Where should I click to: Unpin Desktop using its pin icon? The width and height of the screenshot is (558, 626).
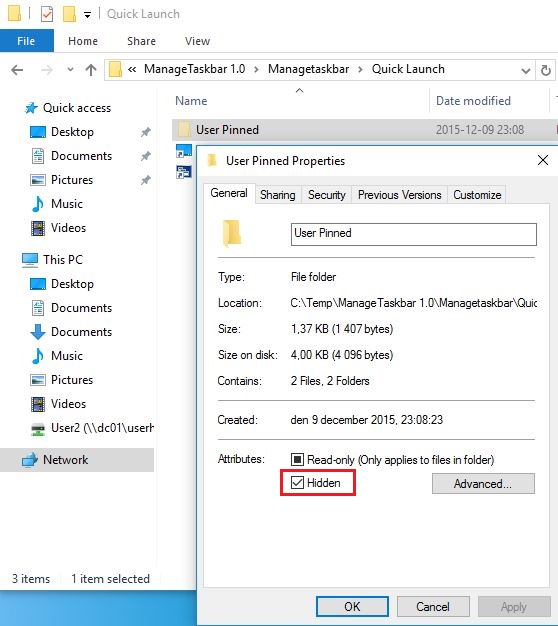coord(146,132)
